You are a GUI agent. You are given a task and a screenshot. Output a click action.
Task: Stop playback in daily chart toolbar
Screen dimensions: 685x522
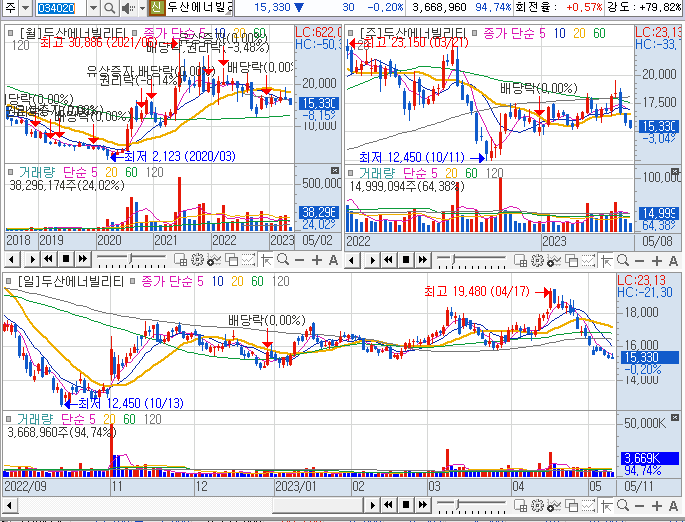click(x=406, y=505)
